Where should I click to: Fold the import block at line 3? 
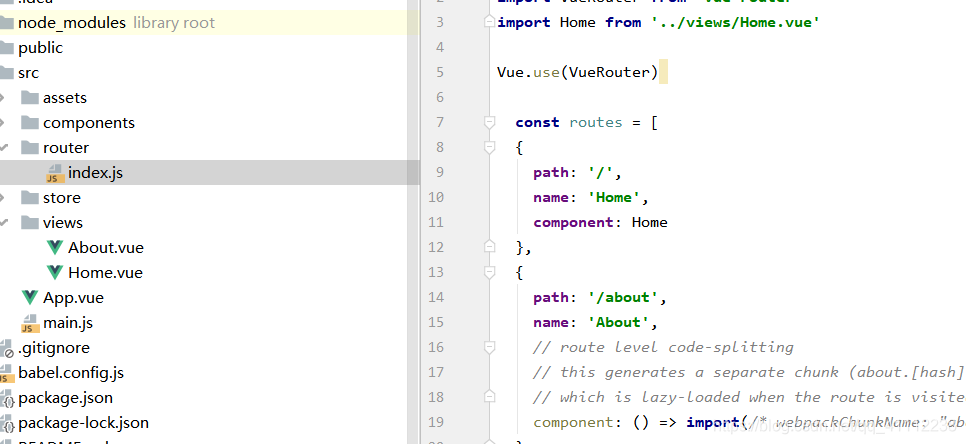pos(489,22)
